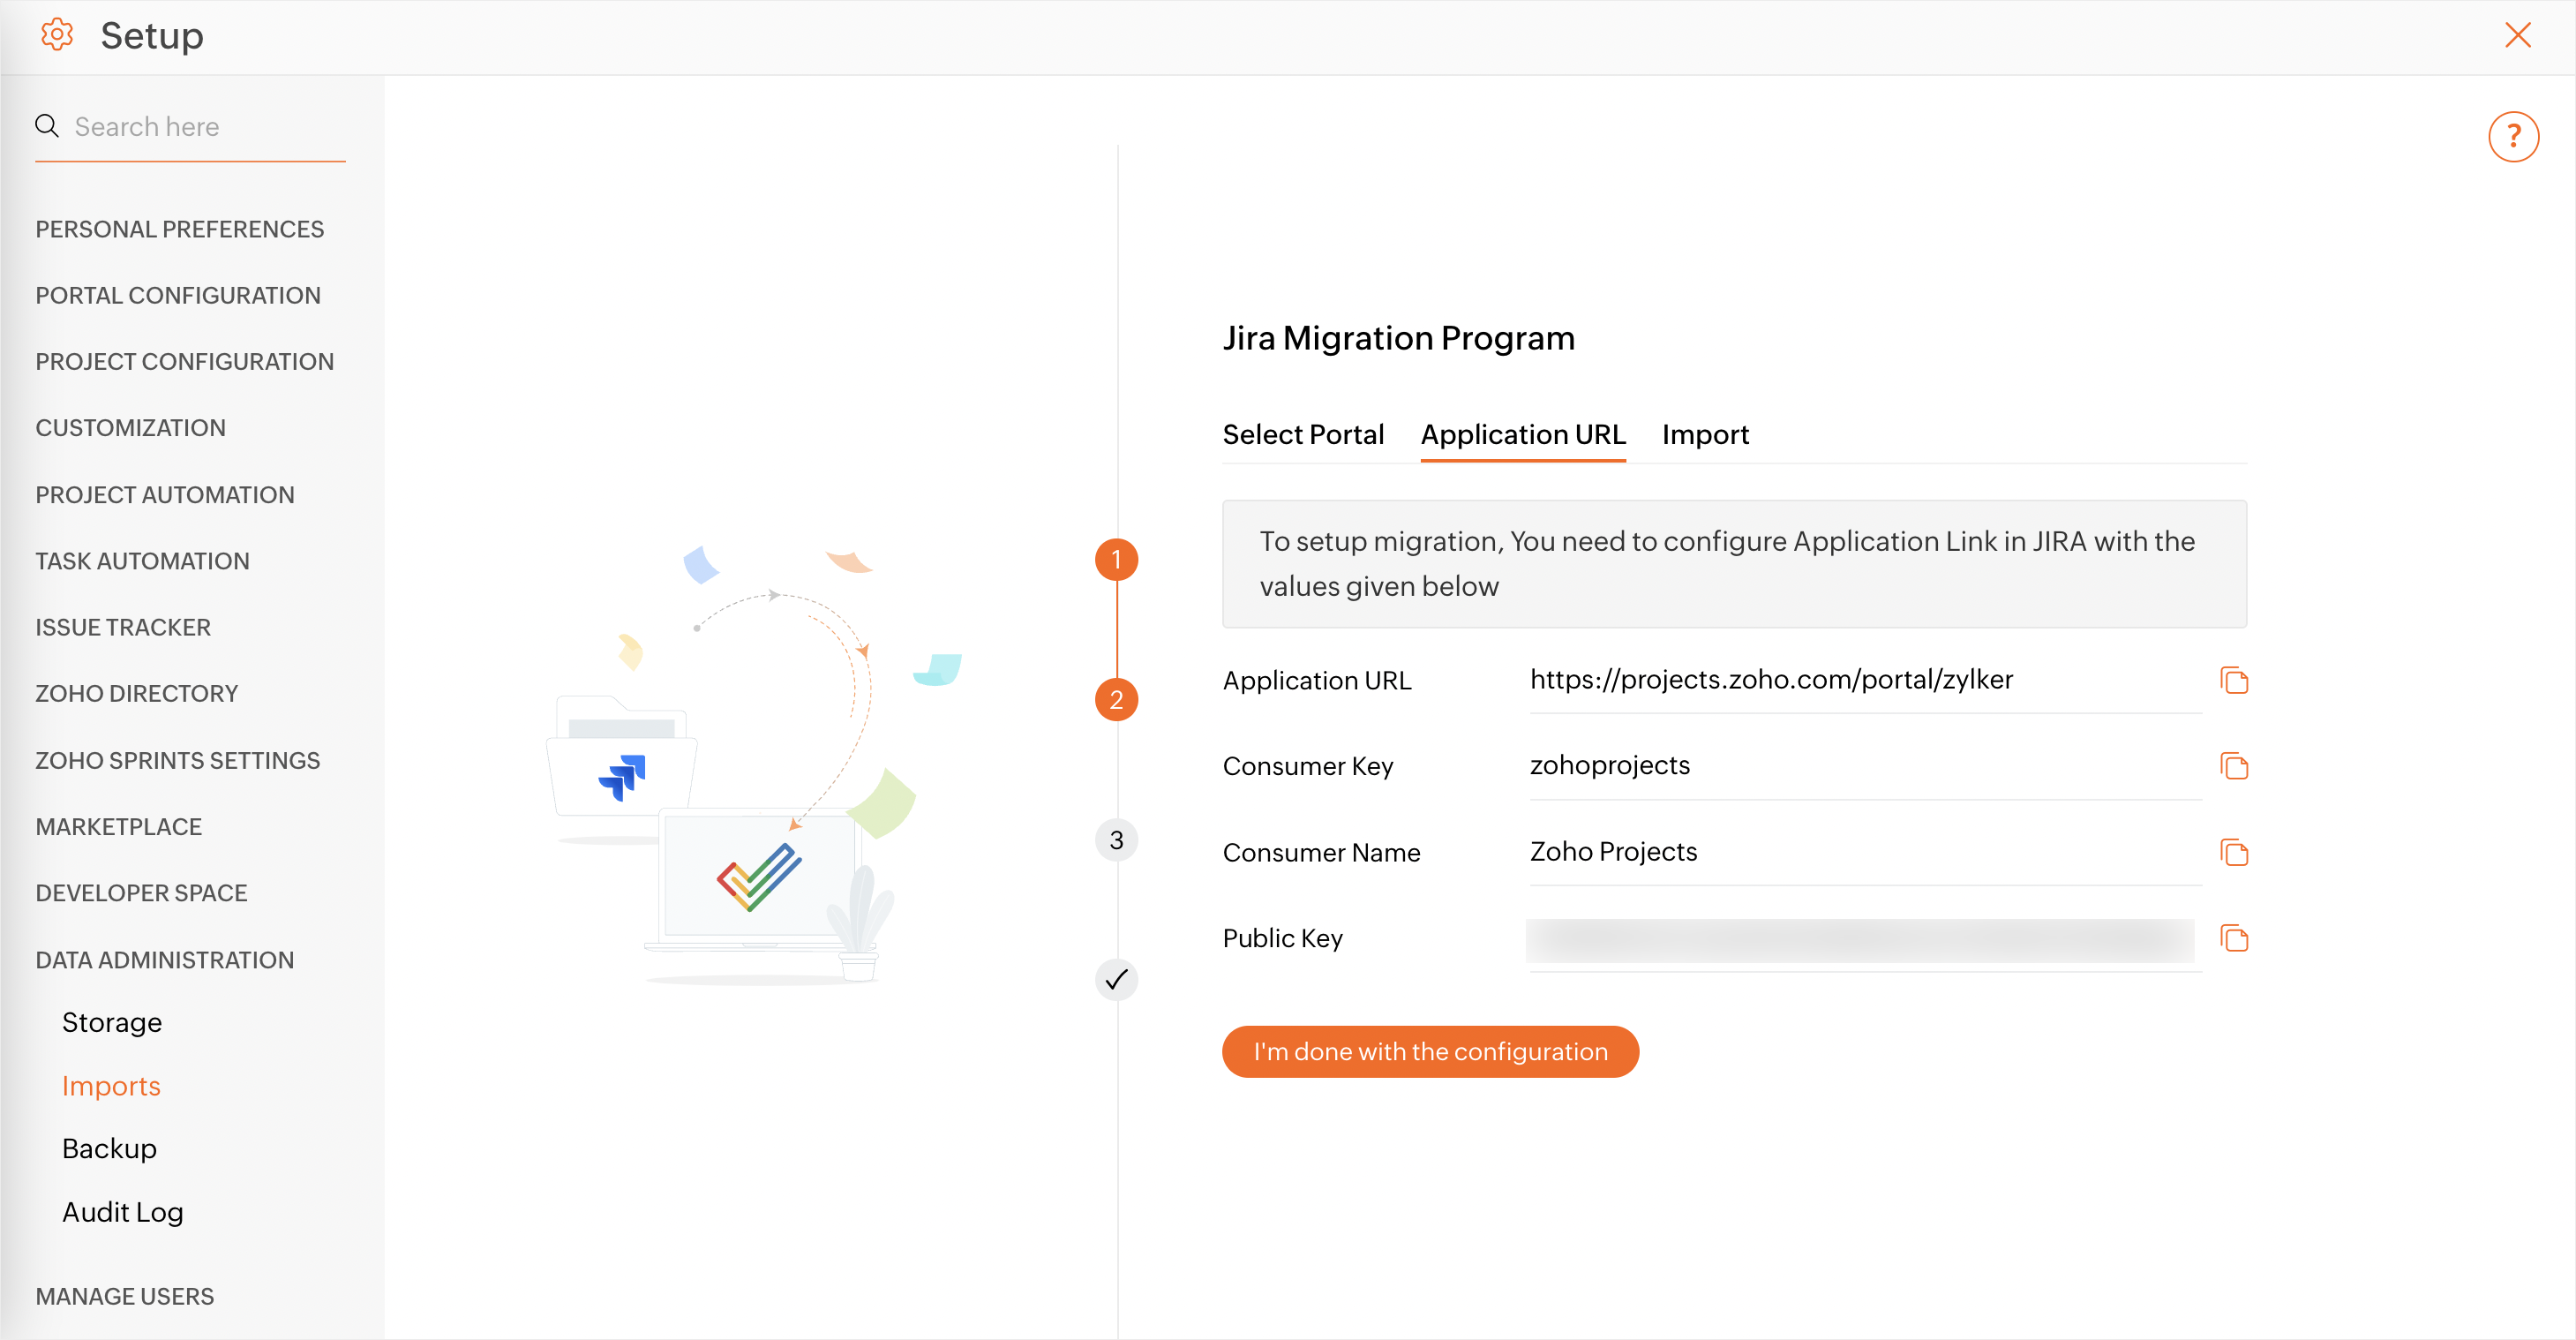2576x1340 pixels.
Task: Copy the Public Key value
Action: pyautogui.click(x=2233, y=939)
